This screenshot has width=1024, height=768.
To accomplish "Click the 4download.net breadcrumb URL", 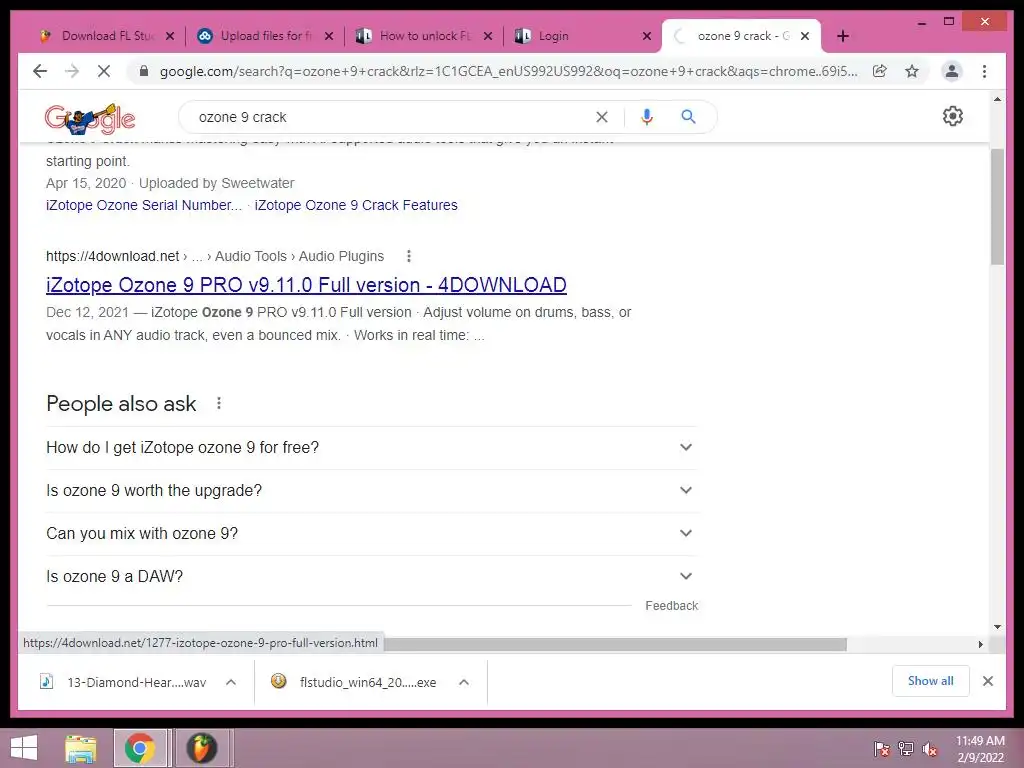I will (x=112, y=256).
